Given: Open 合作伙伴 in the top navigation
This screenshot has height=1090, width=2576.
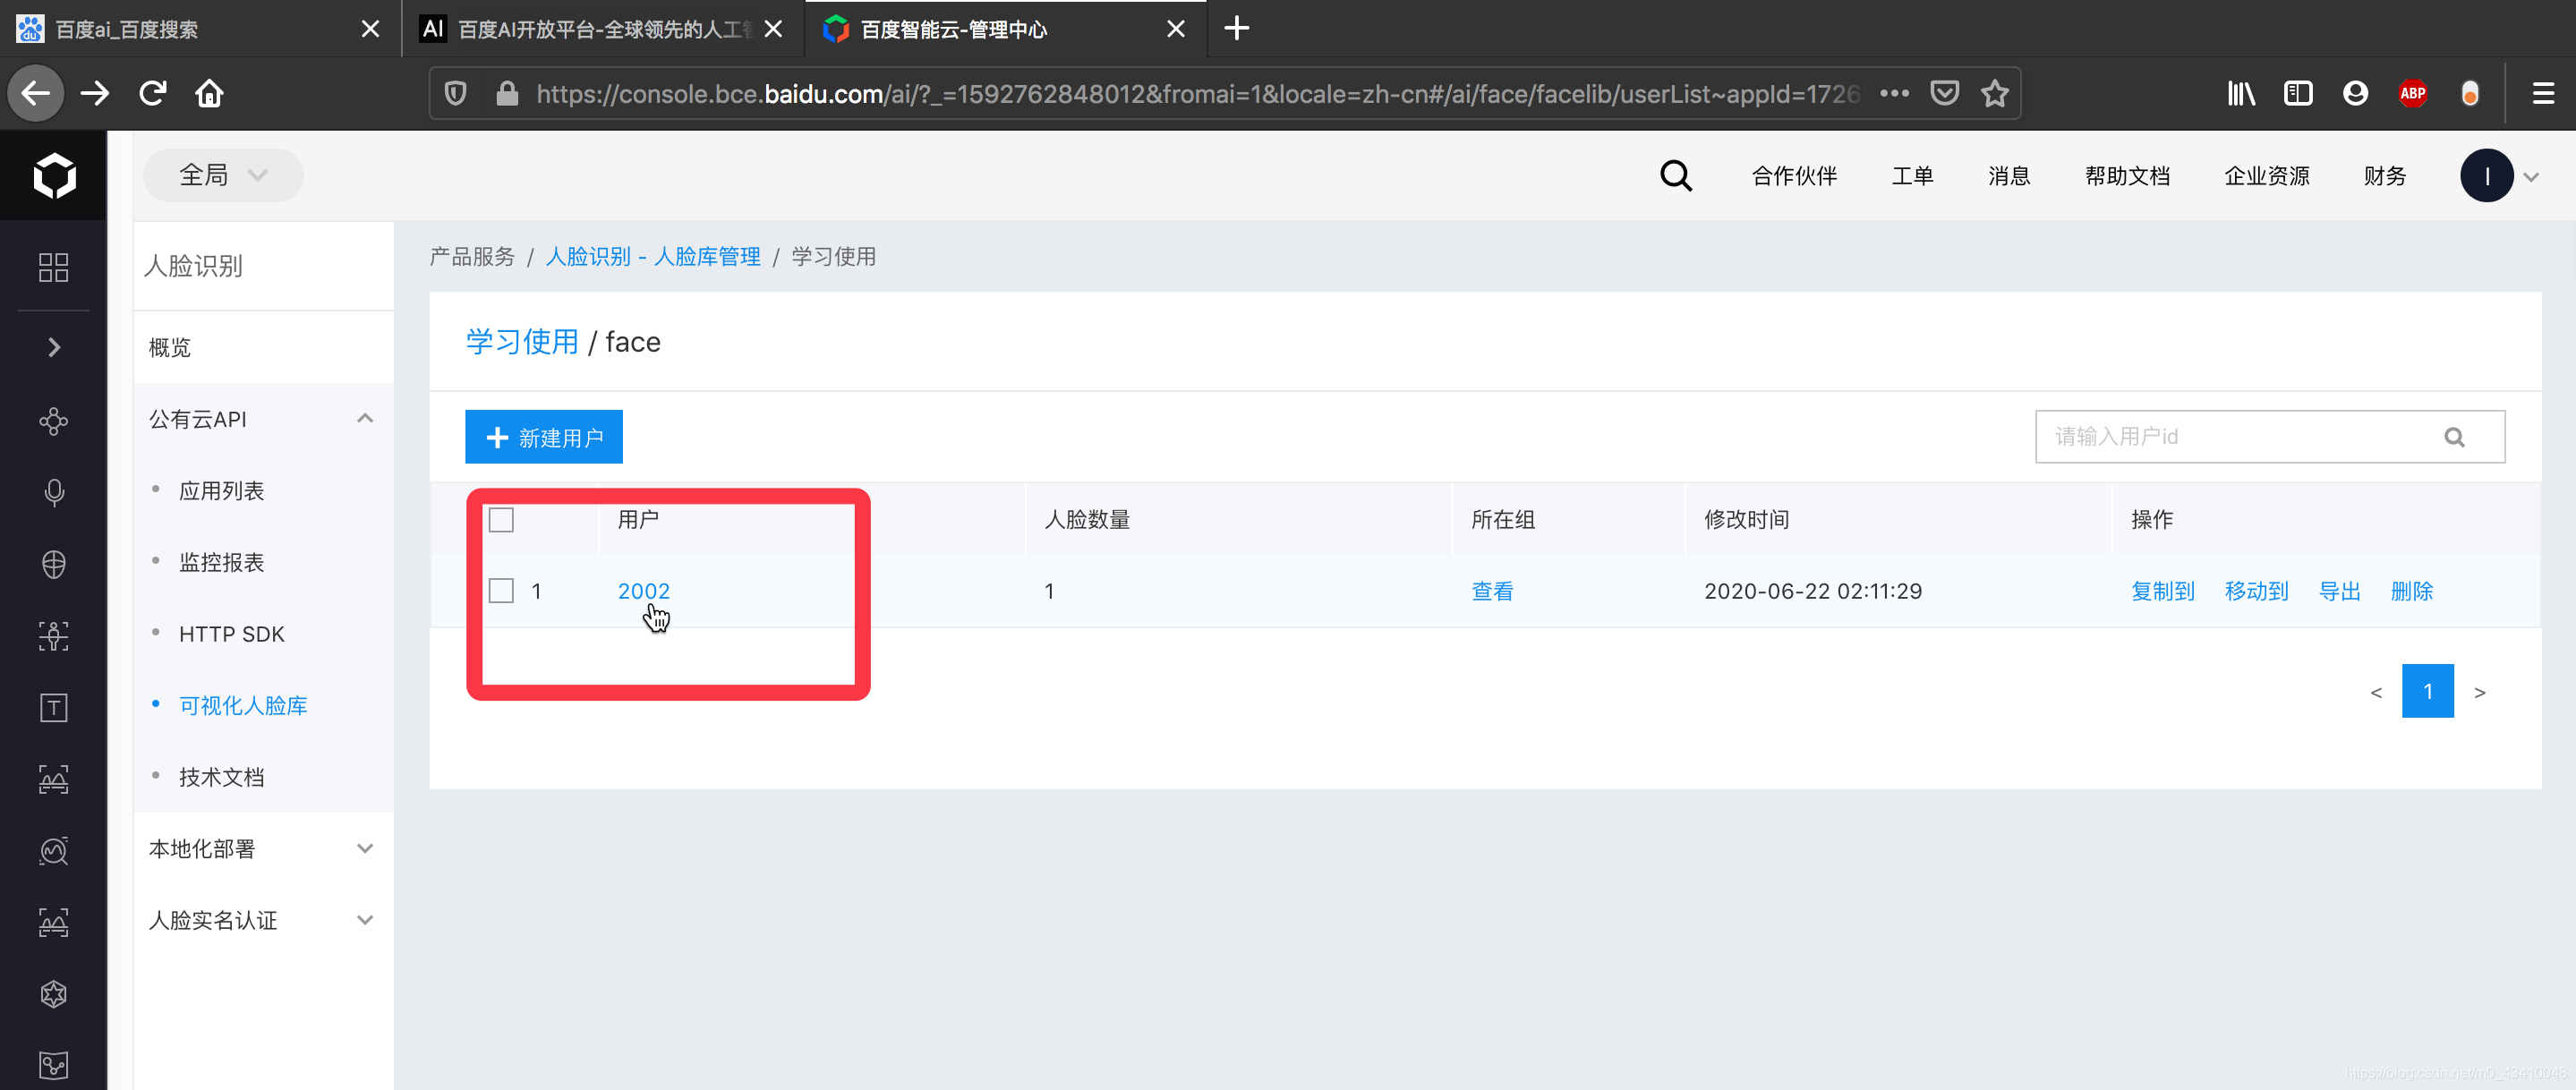Looking at the screenshot, I should click(1794, 176).
